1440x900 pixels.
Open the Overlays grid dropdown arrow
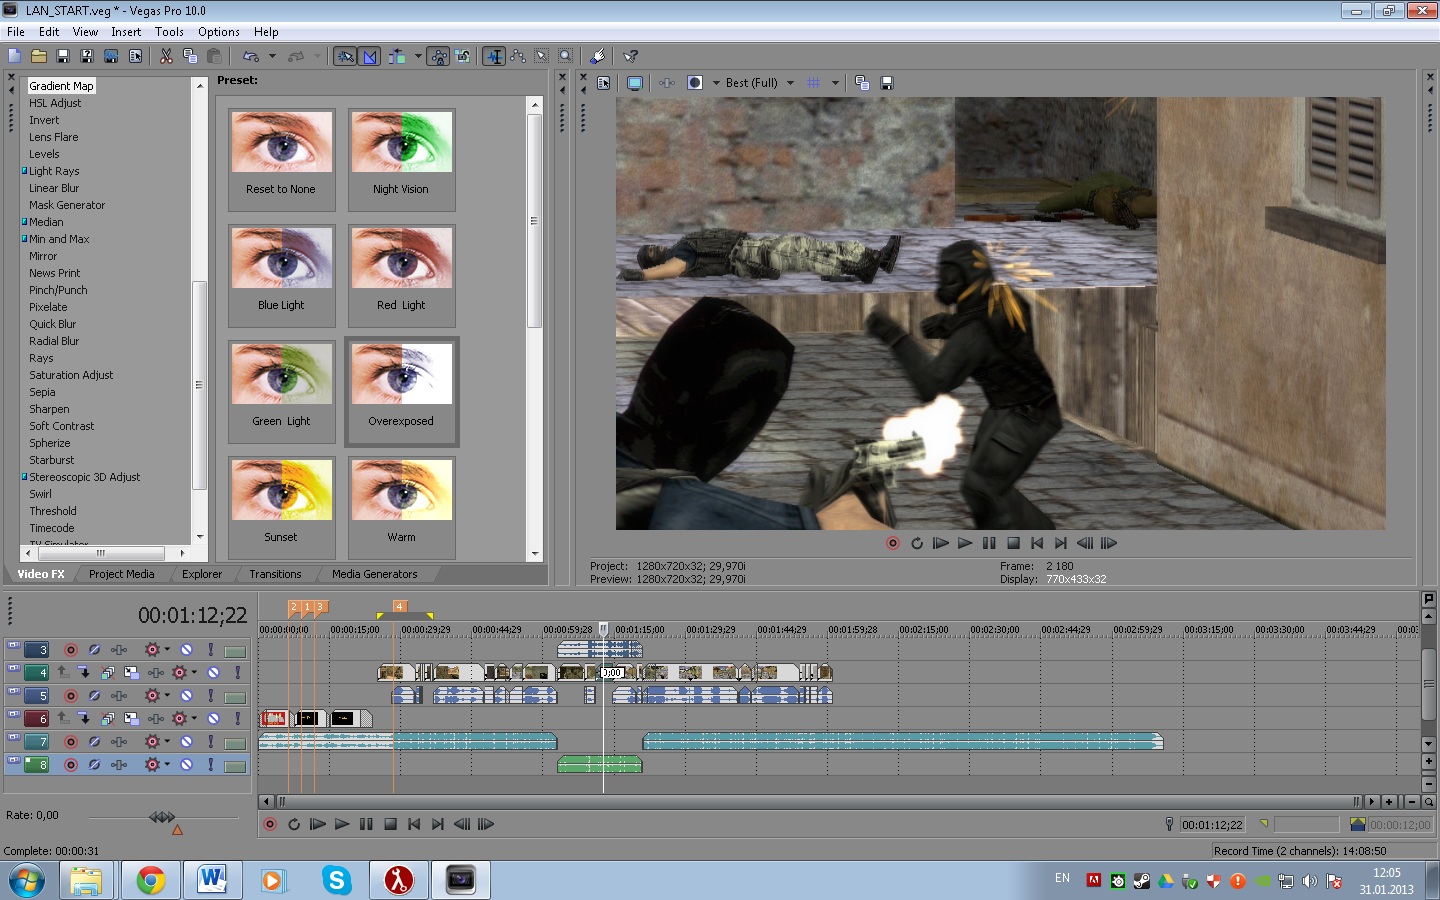(x=835, y=83)
